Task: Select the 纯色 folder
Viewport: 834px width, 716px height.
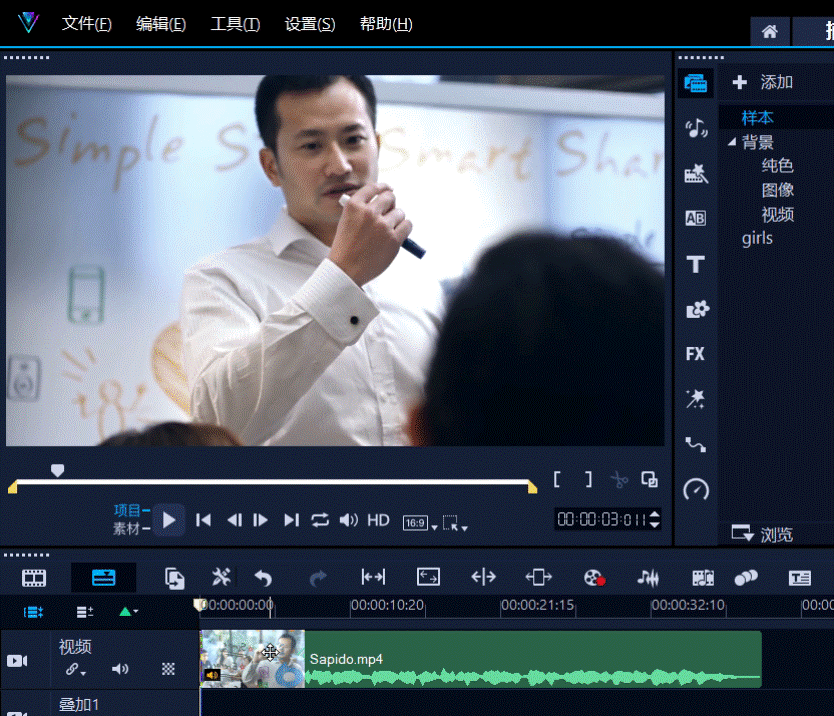Action: point(777,166)
